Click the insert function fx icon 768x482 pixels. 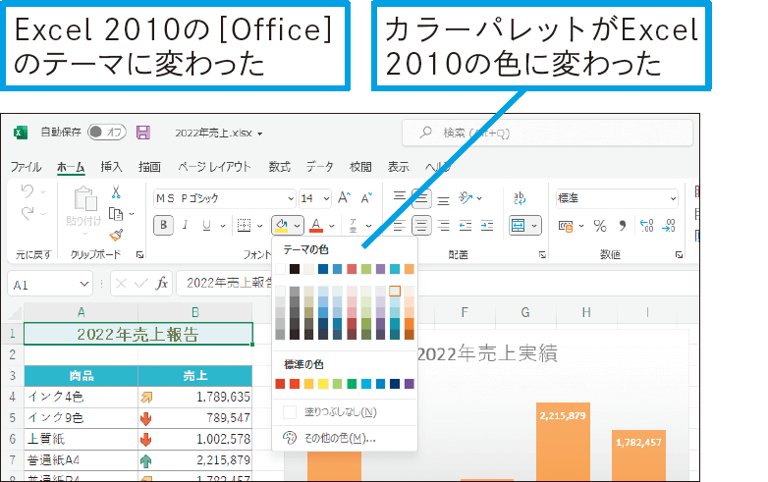[x=162, y=283]
